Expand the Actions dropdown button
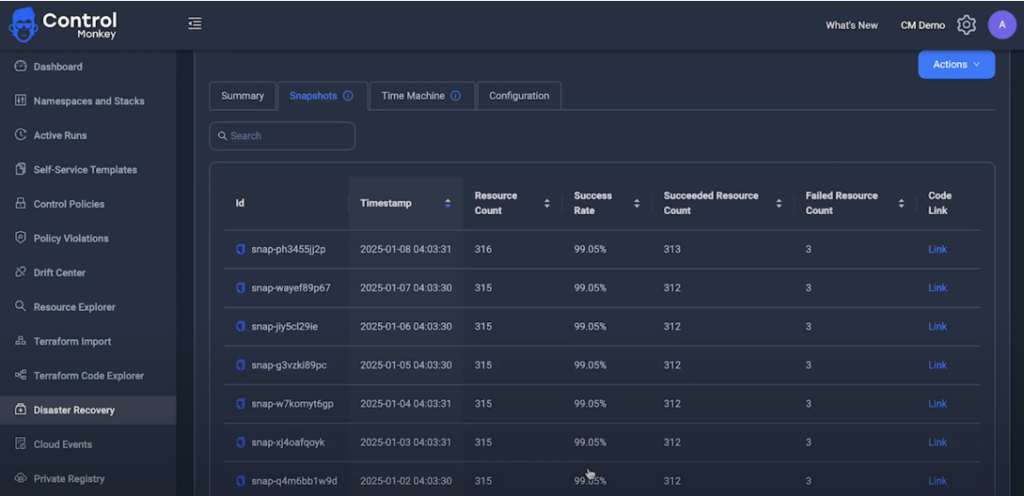This screenshot has height=496, width=1024. click(x=956, y=65)
